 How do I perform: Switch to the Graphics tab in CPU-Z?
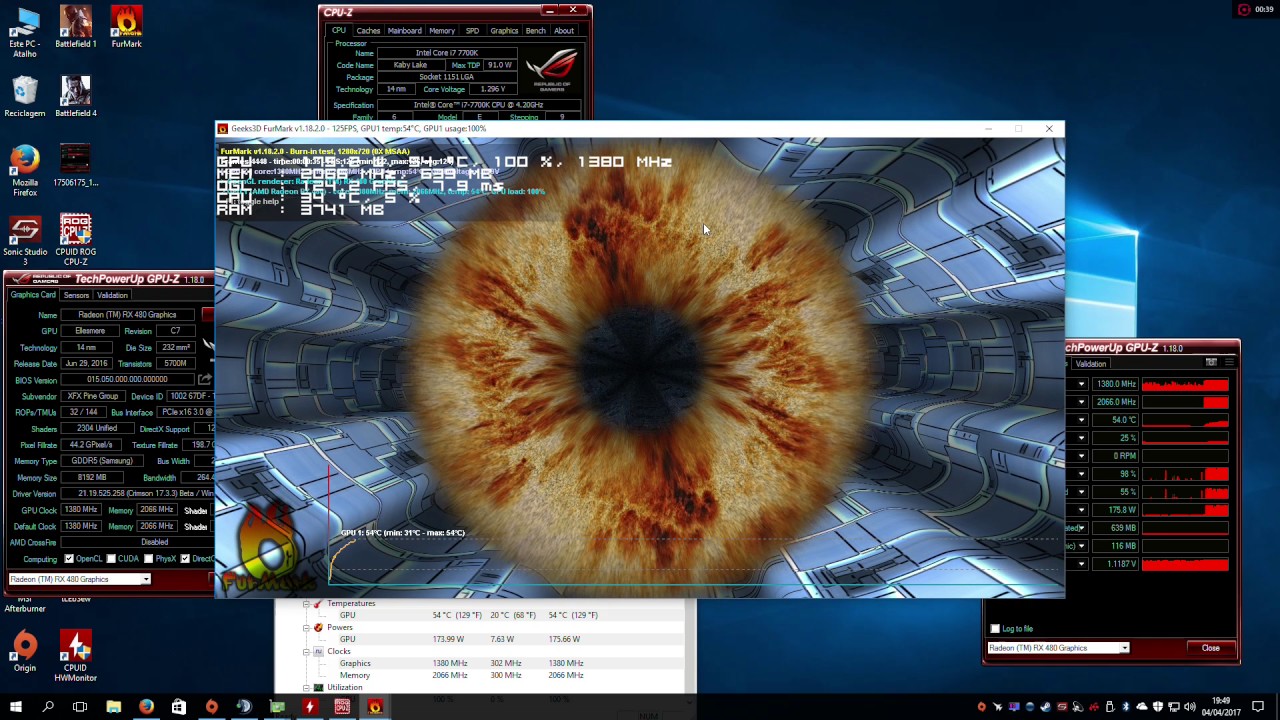tap(504, 31)
